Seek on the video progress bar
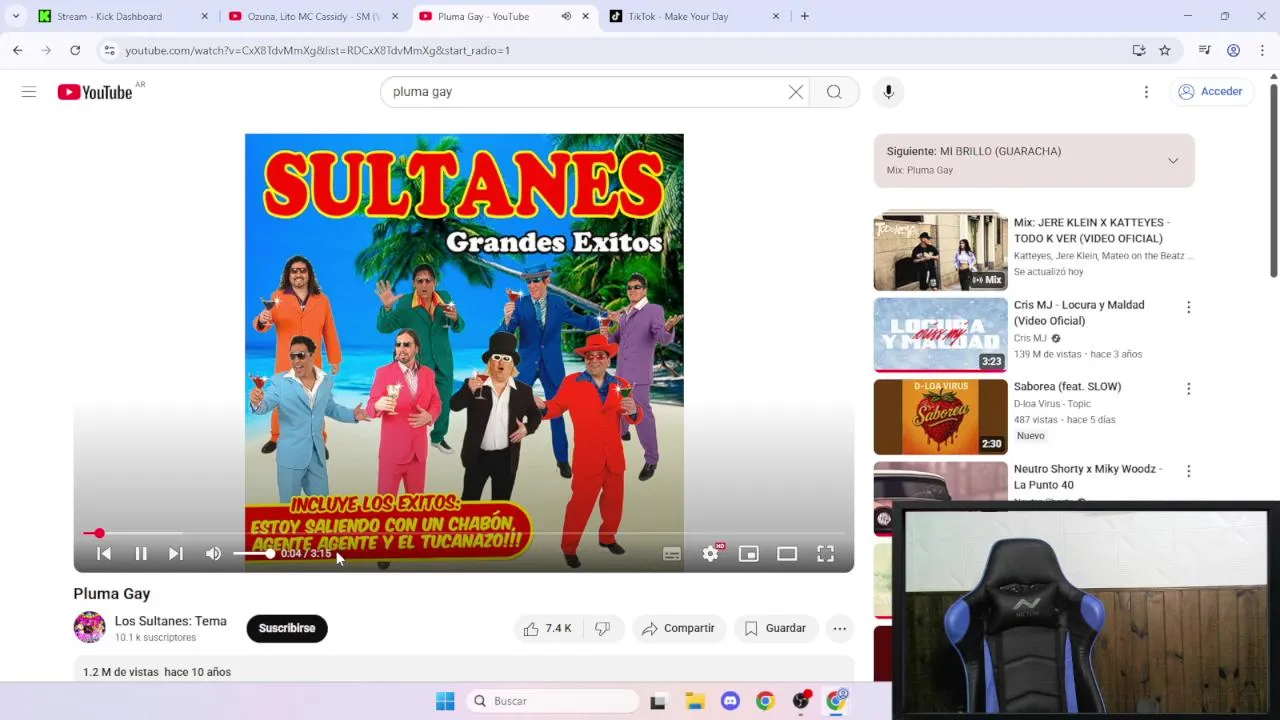Screen dimensions: 1280x720 (464, 533)
